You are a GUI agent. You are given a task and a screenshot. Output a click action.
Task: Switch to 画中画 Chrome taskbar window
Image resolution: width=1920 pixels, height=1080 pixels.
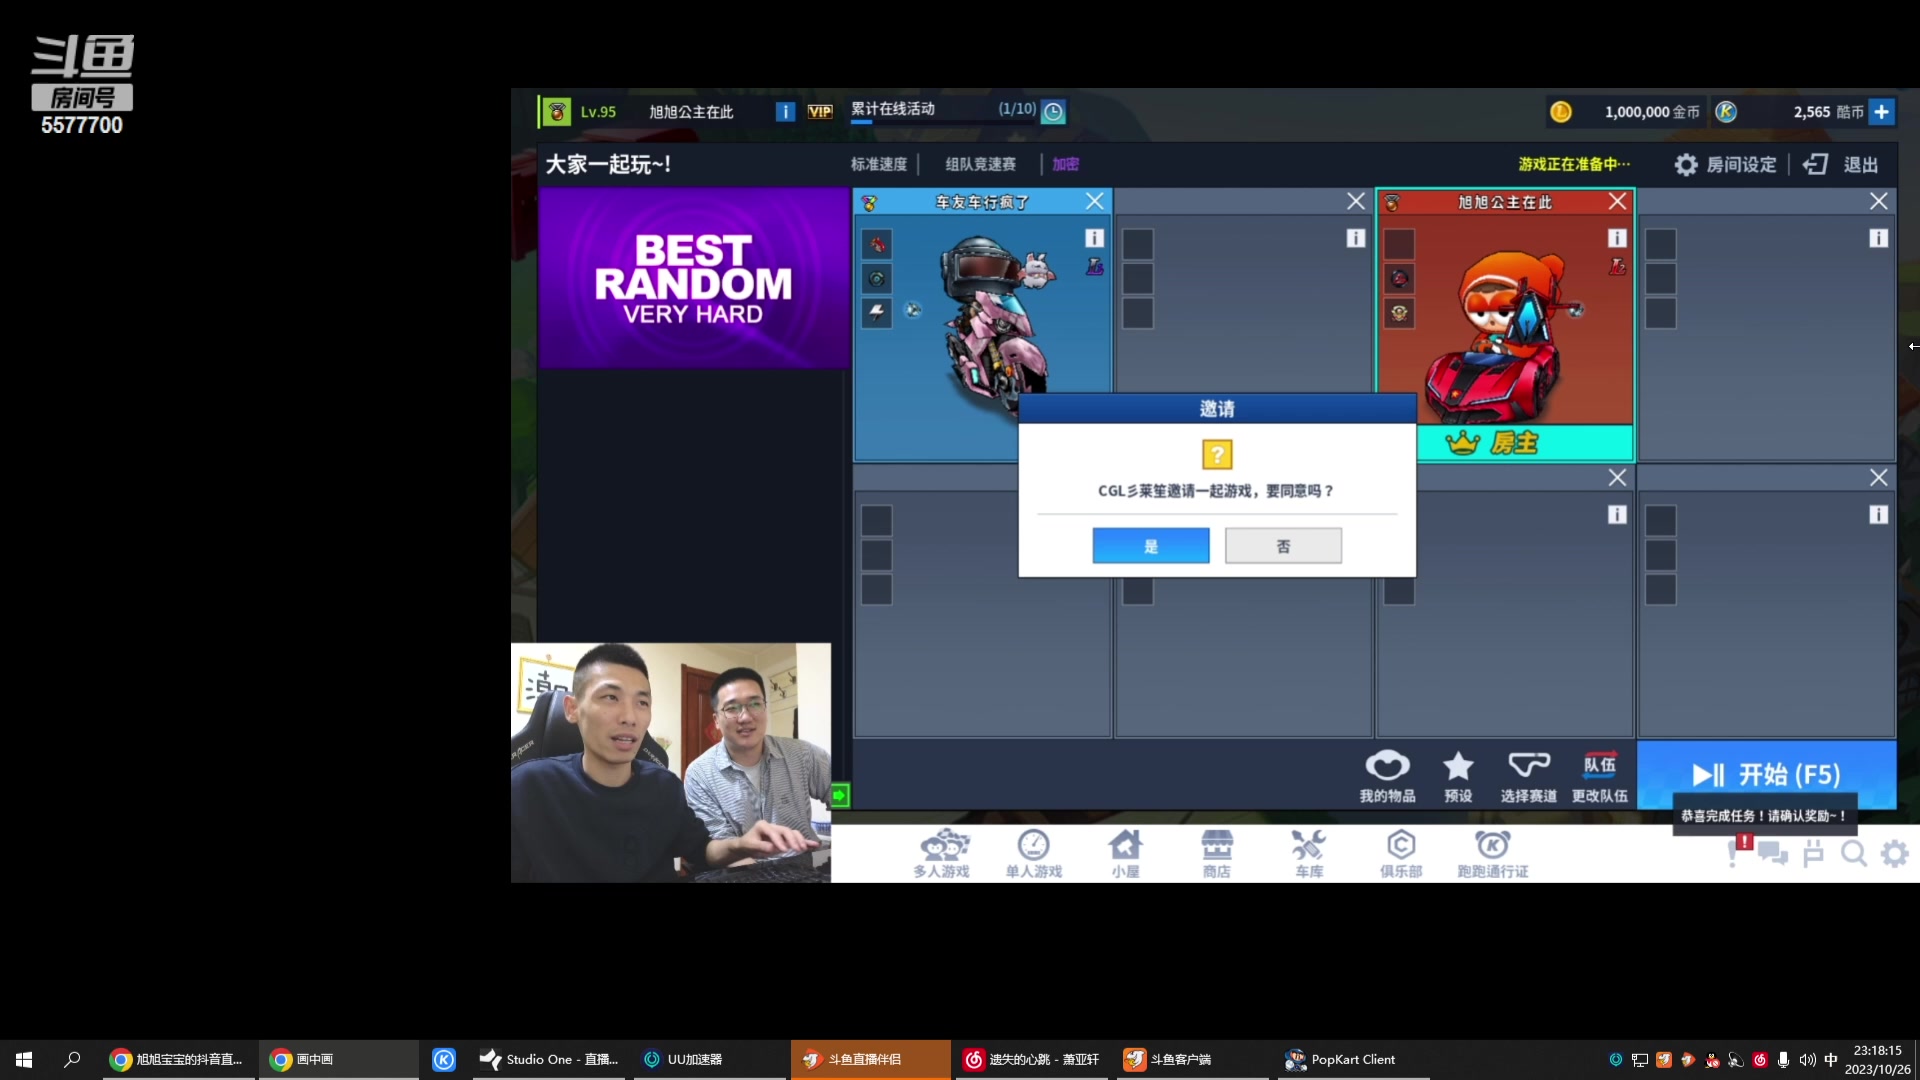coord(338,1059)
